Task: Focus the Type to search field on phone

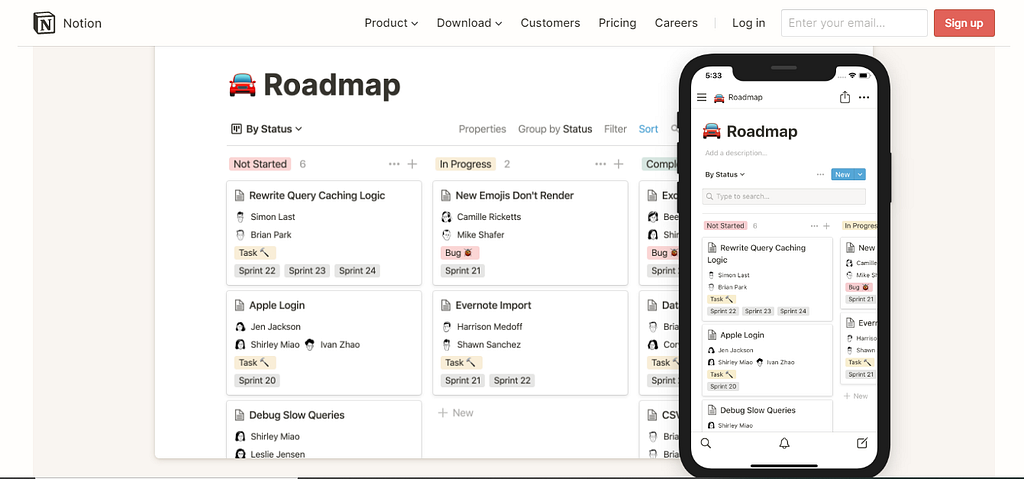Action: click(784, 196)
